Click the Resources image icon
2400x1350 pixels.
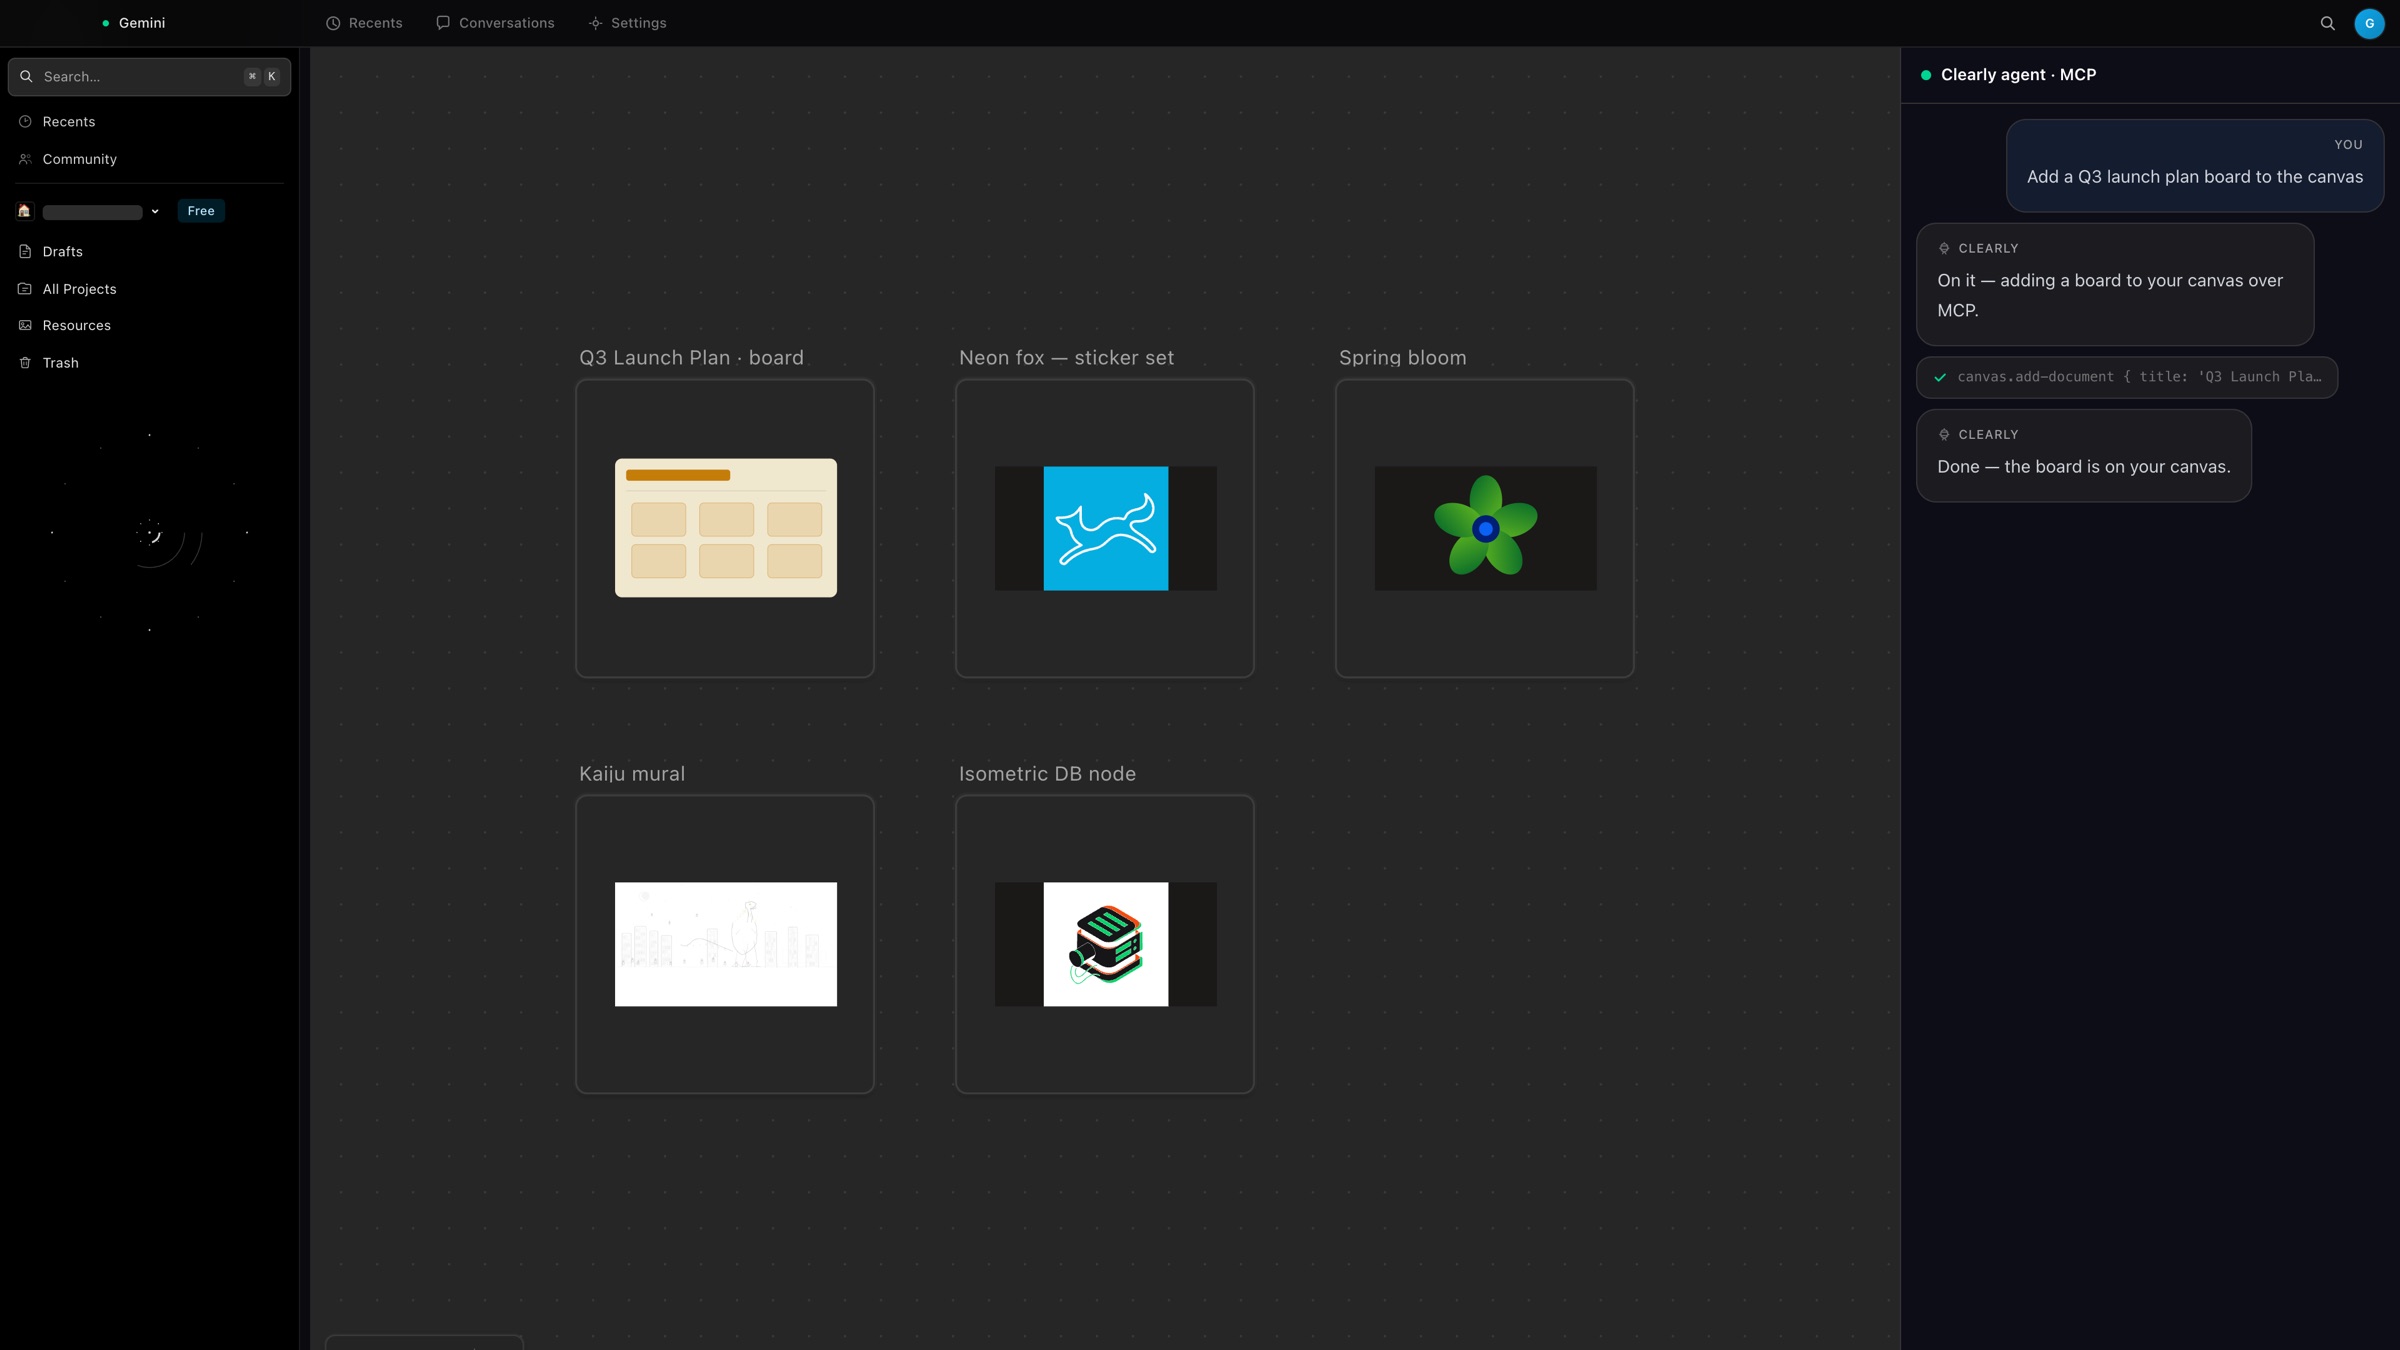pos(25,325)
